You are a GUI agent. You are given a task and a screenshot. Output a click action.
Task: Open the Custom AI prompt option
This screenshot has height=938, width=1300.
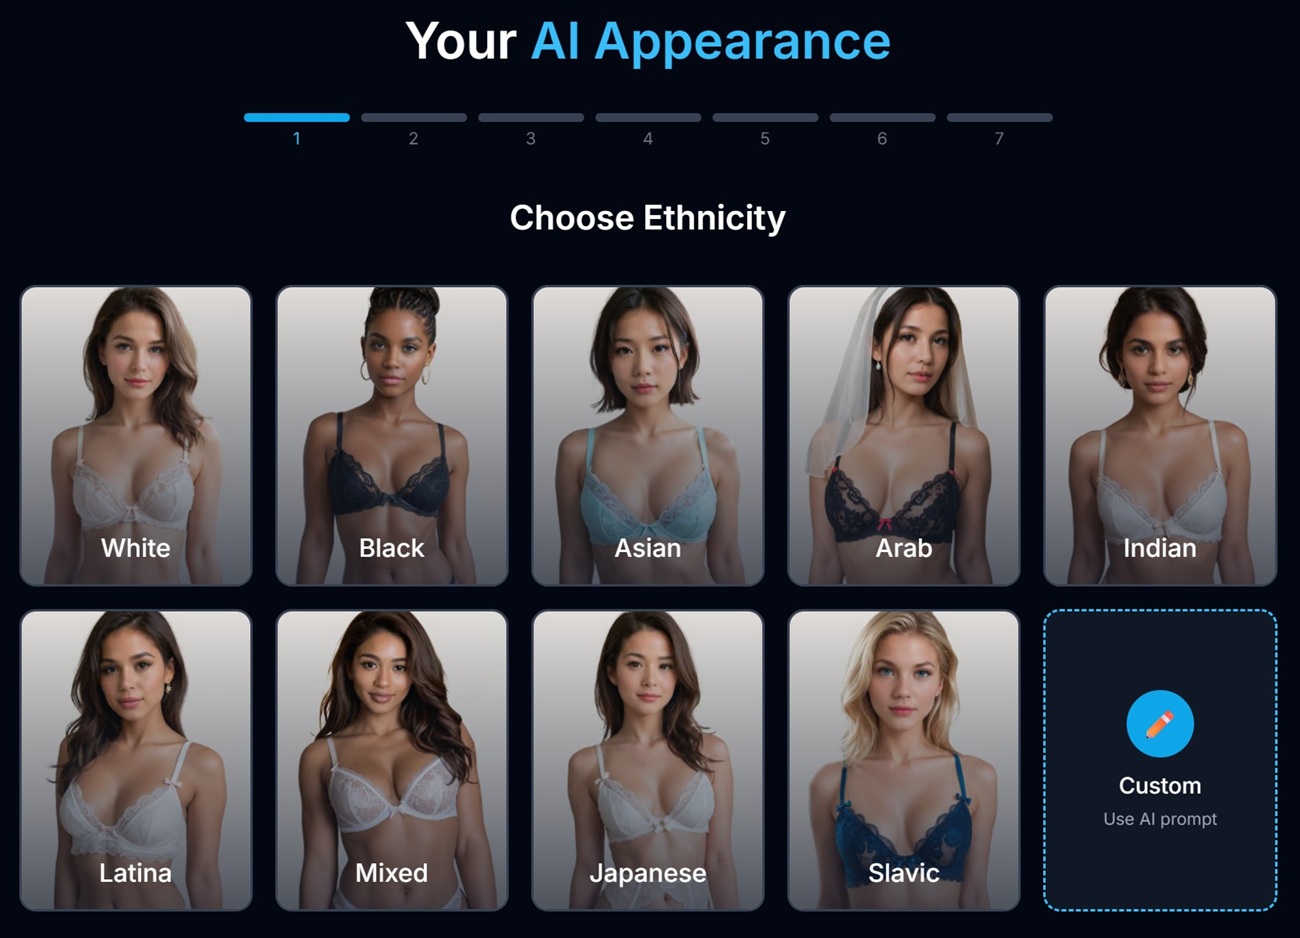pos(1160,760)
